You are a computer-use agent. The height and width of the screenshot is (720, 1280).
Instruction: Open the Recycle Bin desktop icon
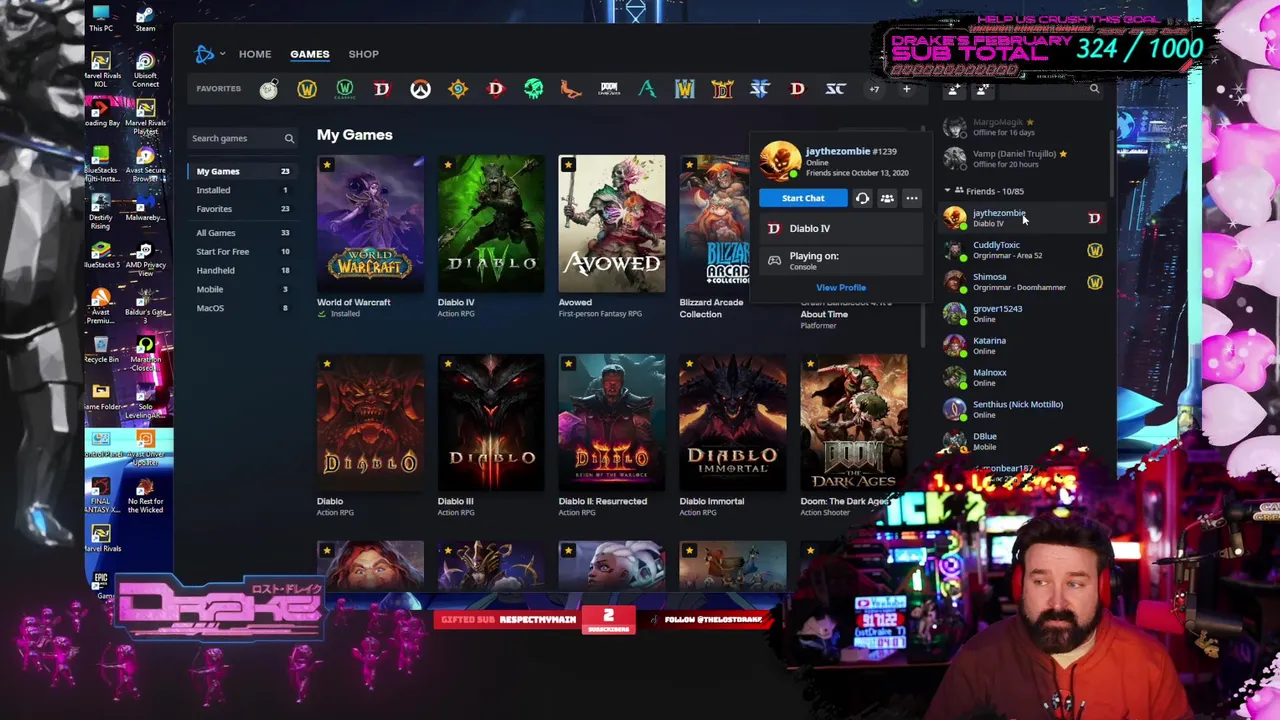101,350
